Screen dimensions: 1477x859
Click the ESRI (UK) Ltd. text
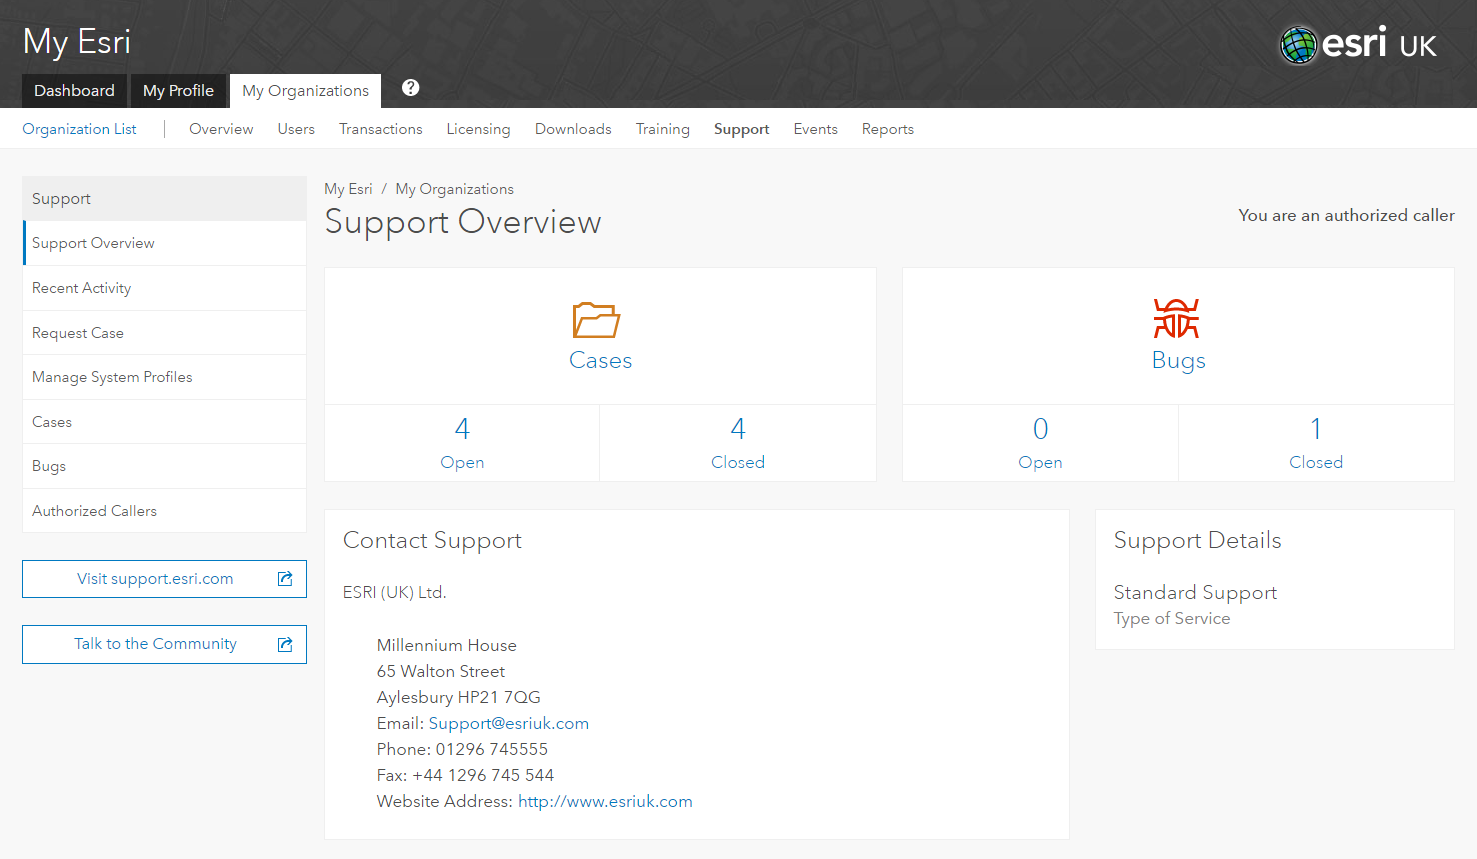[x=394, y=592]
